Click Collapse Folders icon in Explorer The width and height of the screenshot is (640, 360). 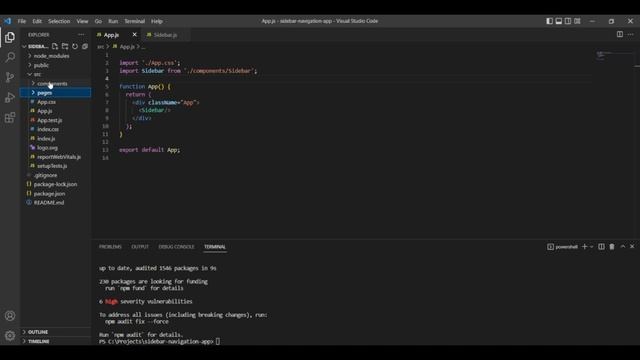84,47
